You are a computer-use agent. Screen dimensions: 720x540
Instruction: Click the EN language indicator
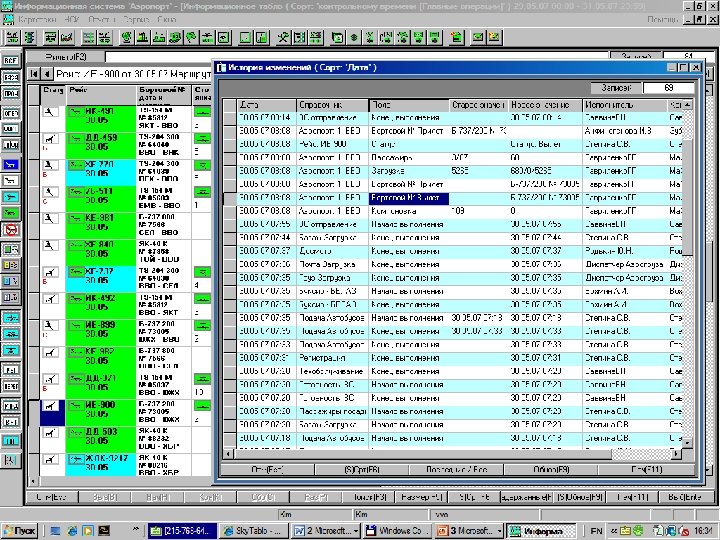click(596, 531)
